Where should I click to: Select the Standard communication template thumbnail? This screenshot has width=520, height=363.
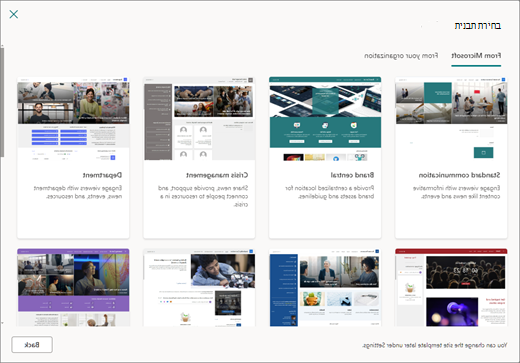[451, 119]
